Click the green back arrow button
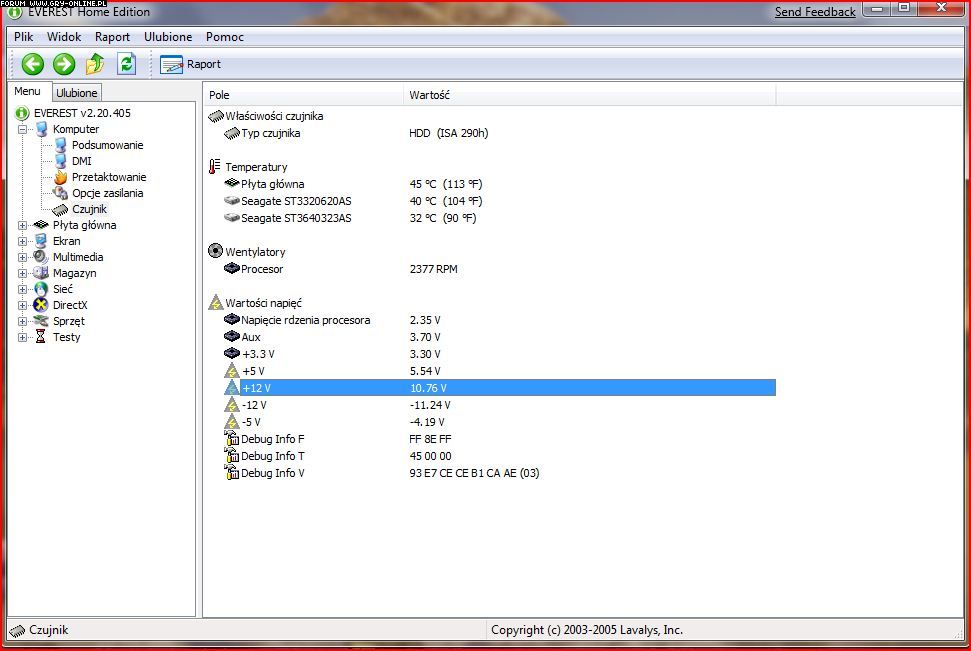The image size is (971, 651). pos(33,64)
